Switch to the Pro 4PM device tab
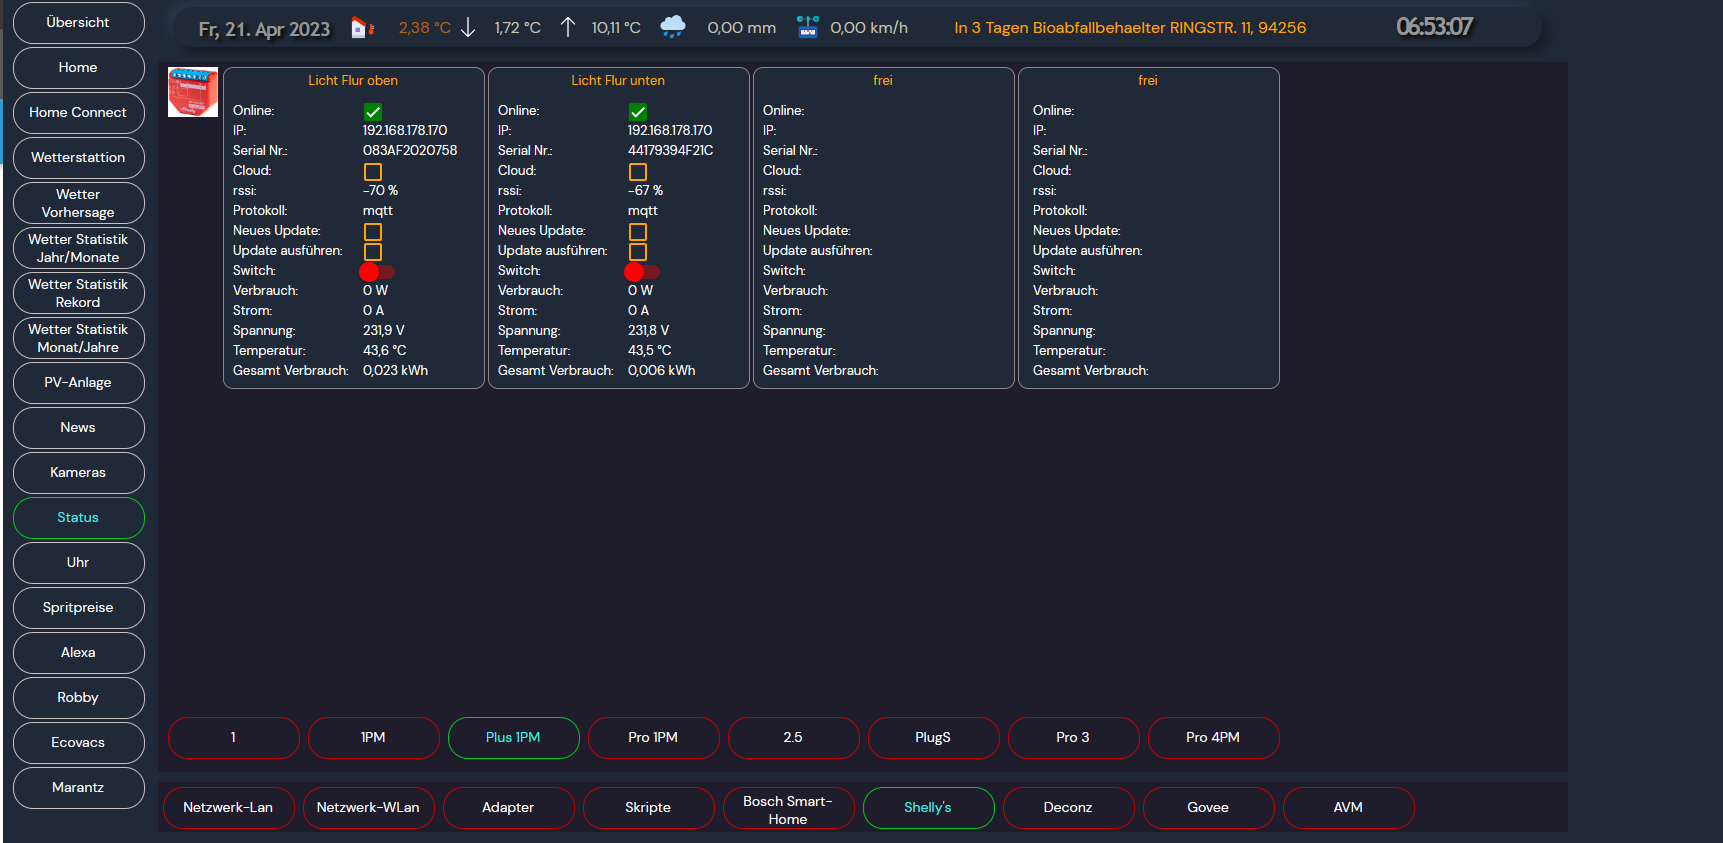The width and height of the screenshot is (1723, 843). (1213, 737)
